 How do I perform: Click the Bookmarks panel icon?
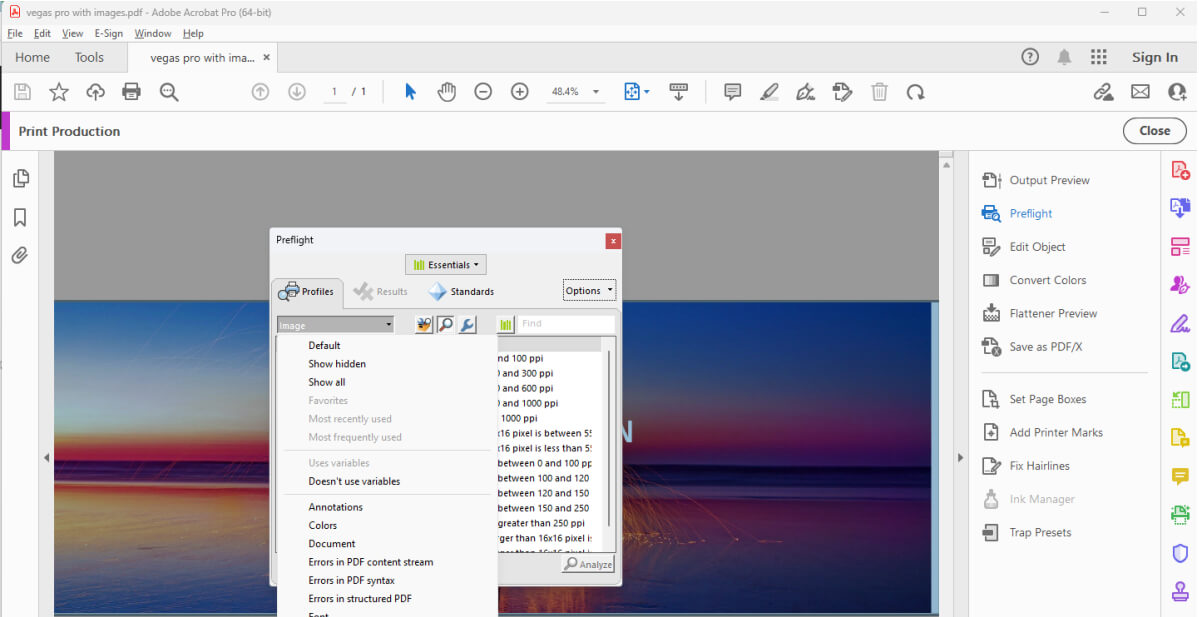click(x=20, y=218)
